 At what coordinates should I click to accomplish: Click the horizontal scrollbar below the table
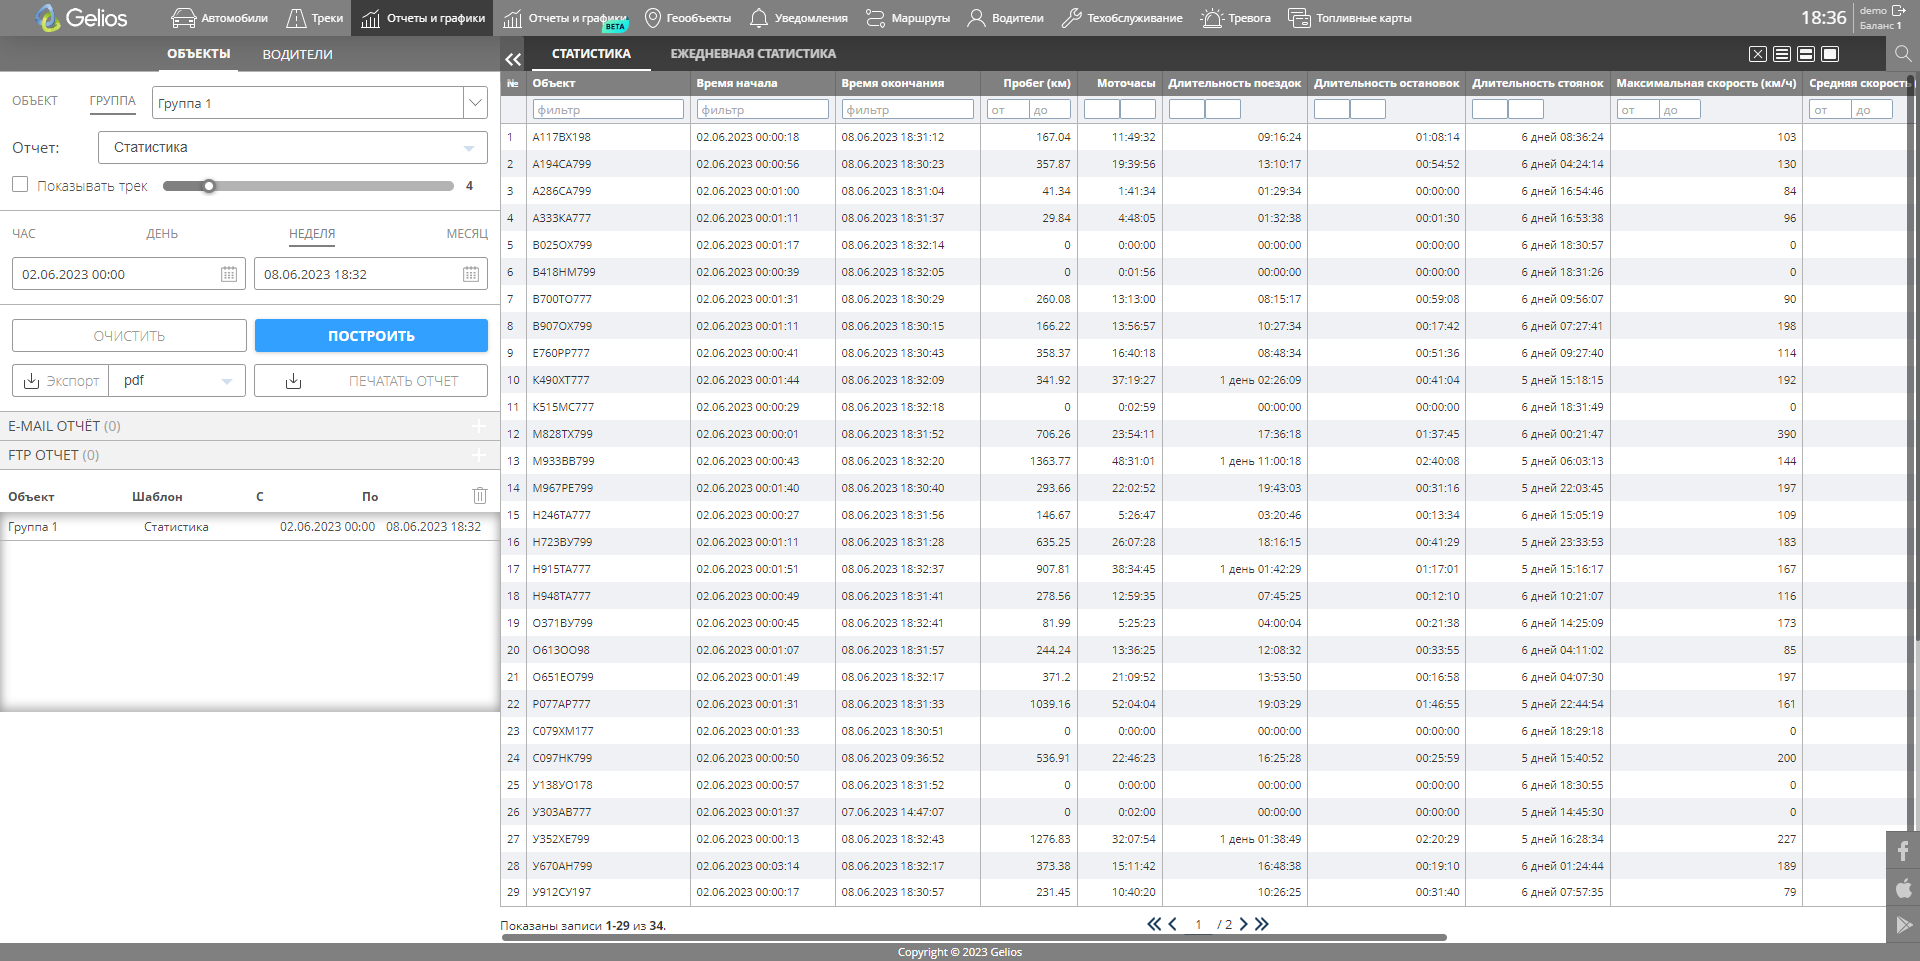click(974, 938)
